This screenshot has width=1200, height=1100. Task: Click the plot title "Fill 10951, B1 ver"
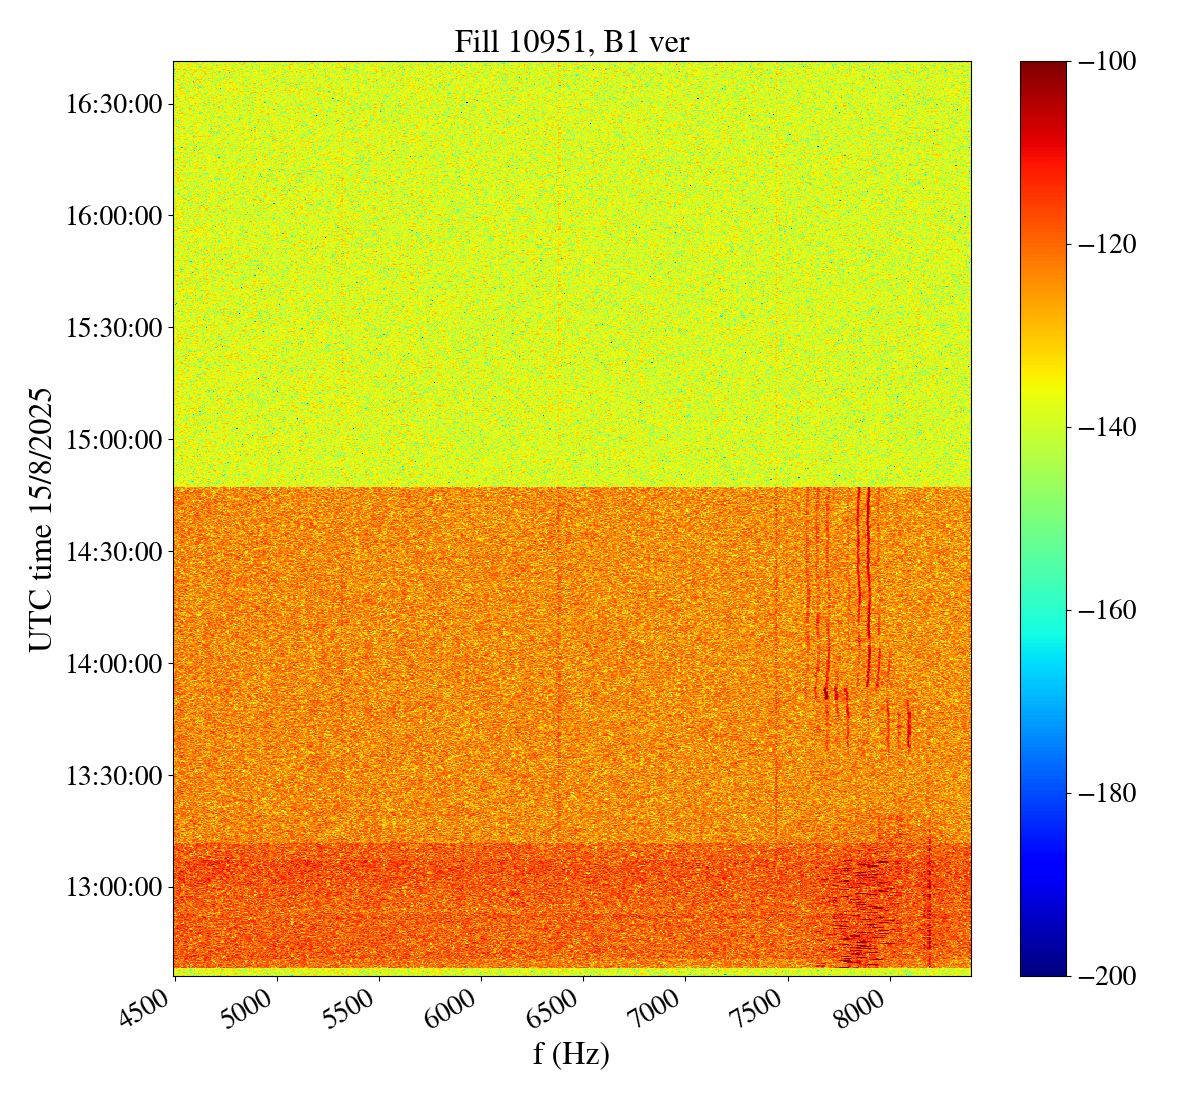[571, 41]
